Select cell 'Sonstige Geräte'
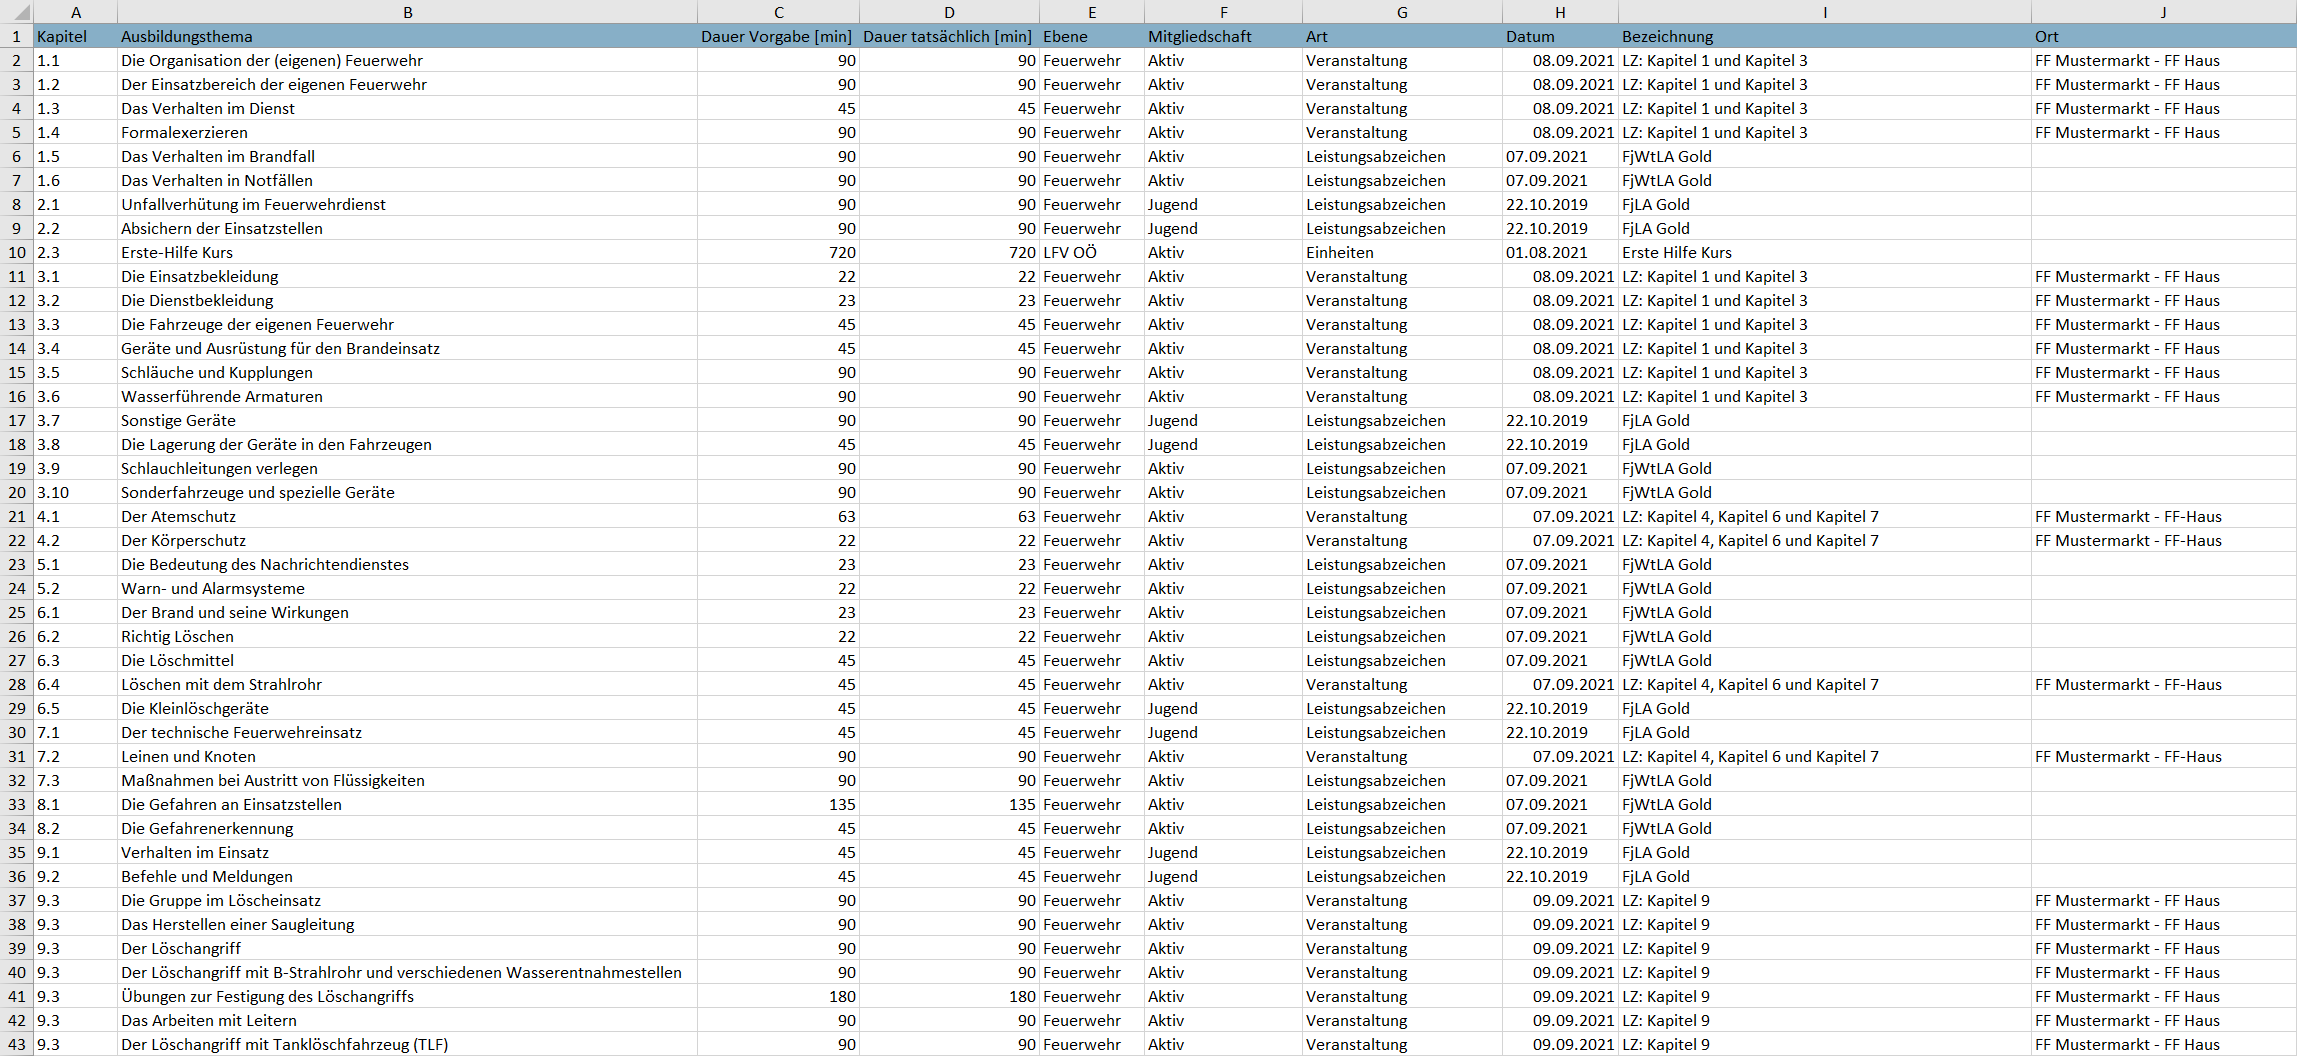Viewport: 2297px width, 1056px height. (407, 420)
